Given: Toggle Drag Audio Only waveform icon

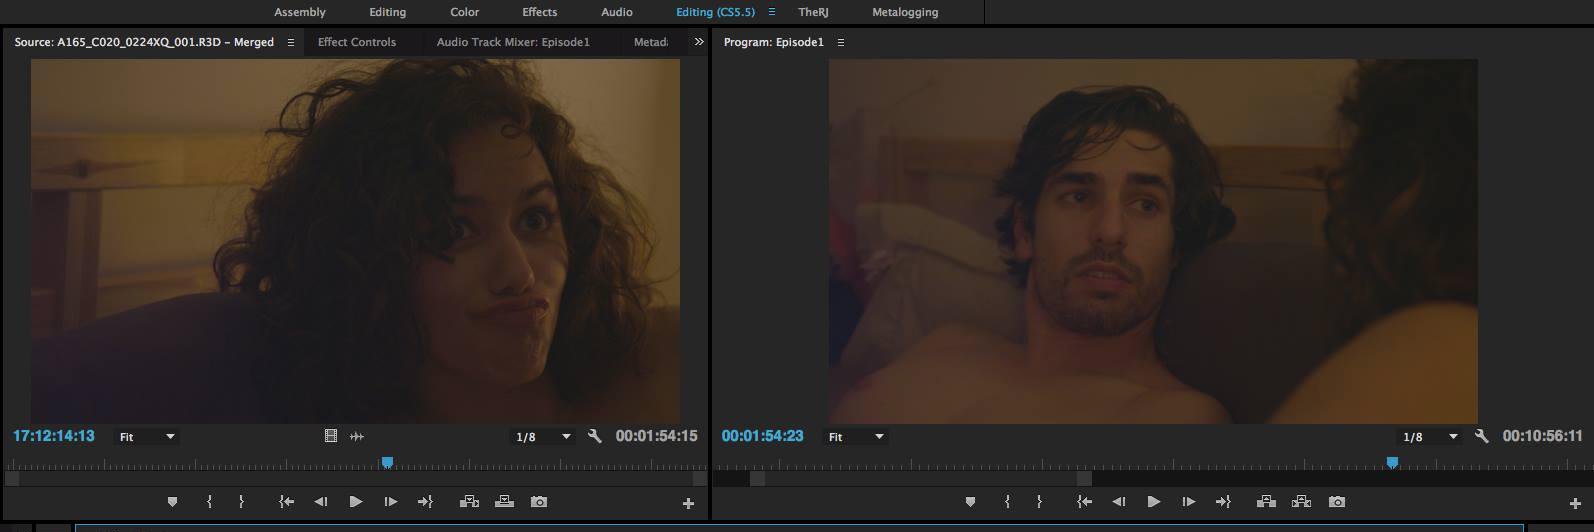Looking at the screenshot, I should pyautogui.click(x=357, y=436).
